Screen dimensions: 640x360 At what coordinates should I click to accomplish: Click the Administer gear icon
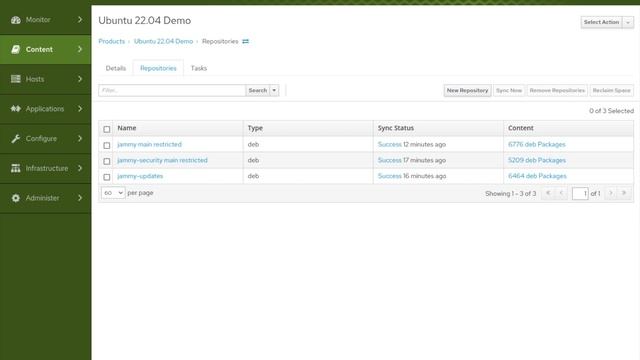click(16, 198)
